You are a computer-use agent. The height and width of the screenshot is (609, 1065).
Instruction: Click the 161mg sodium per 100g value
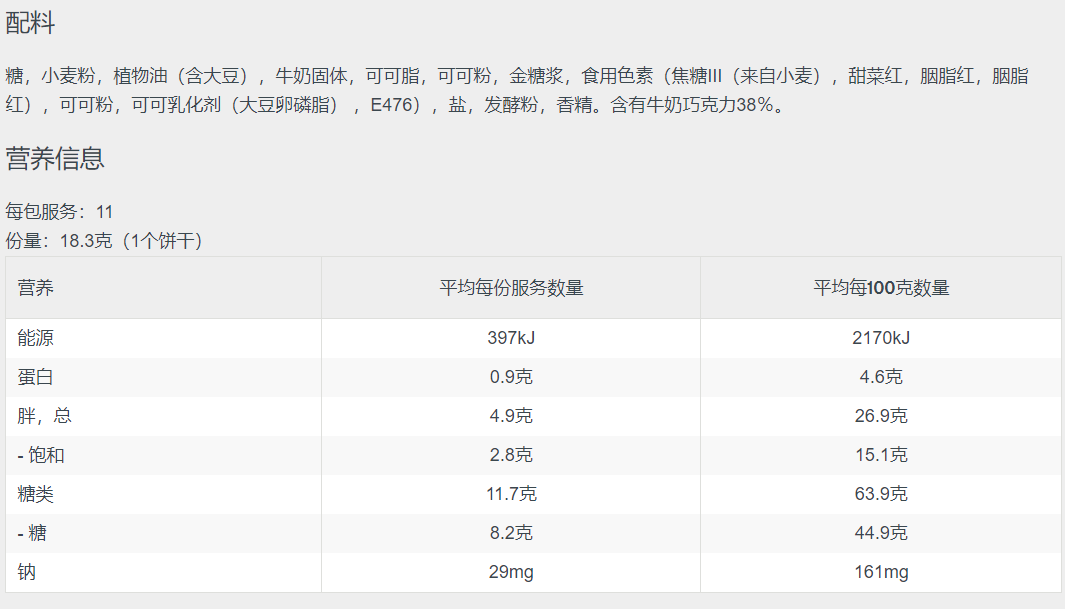tap(881, 572)
